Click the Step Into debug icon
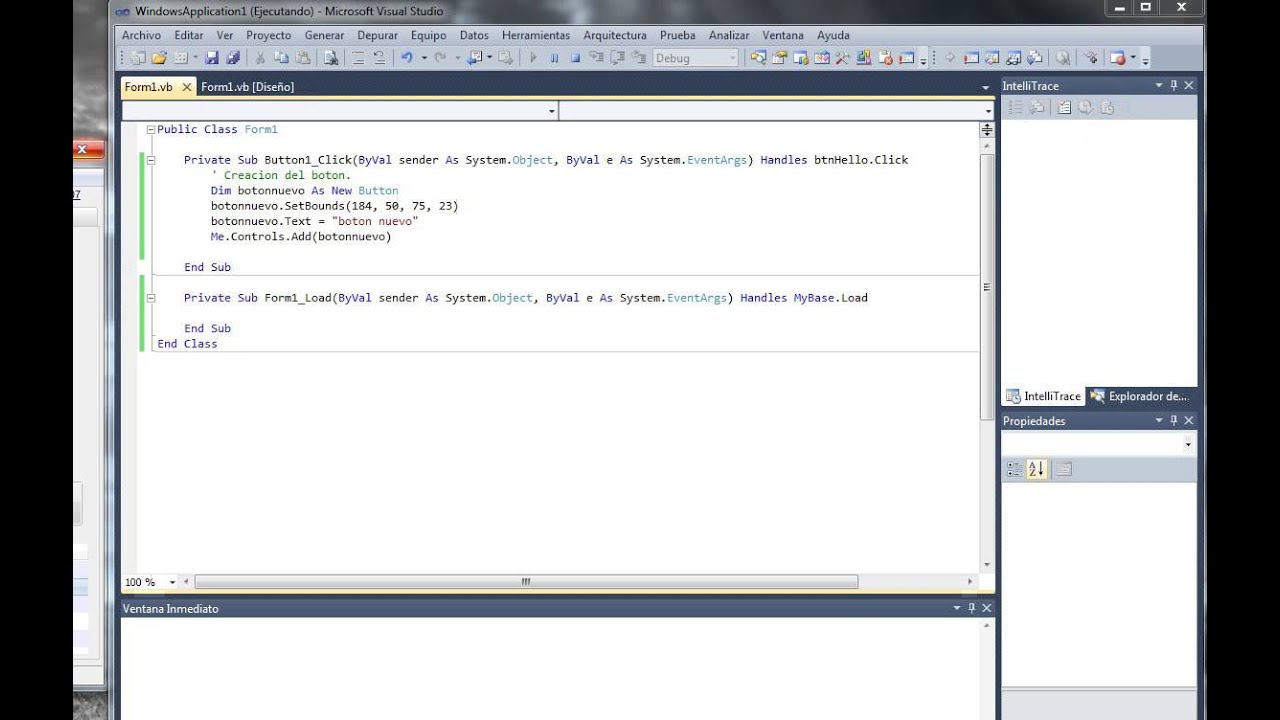 [595, 58]
